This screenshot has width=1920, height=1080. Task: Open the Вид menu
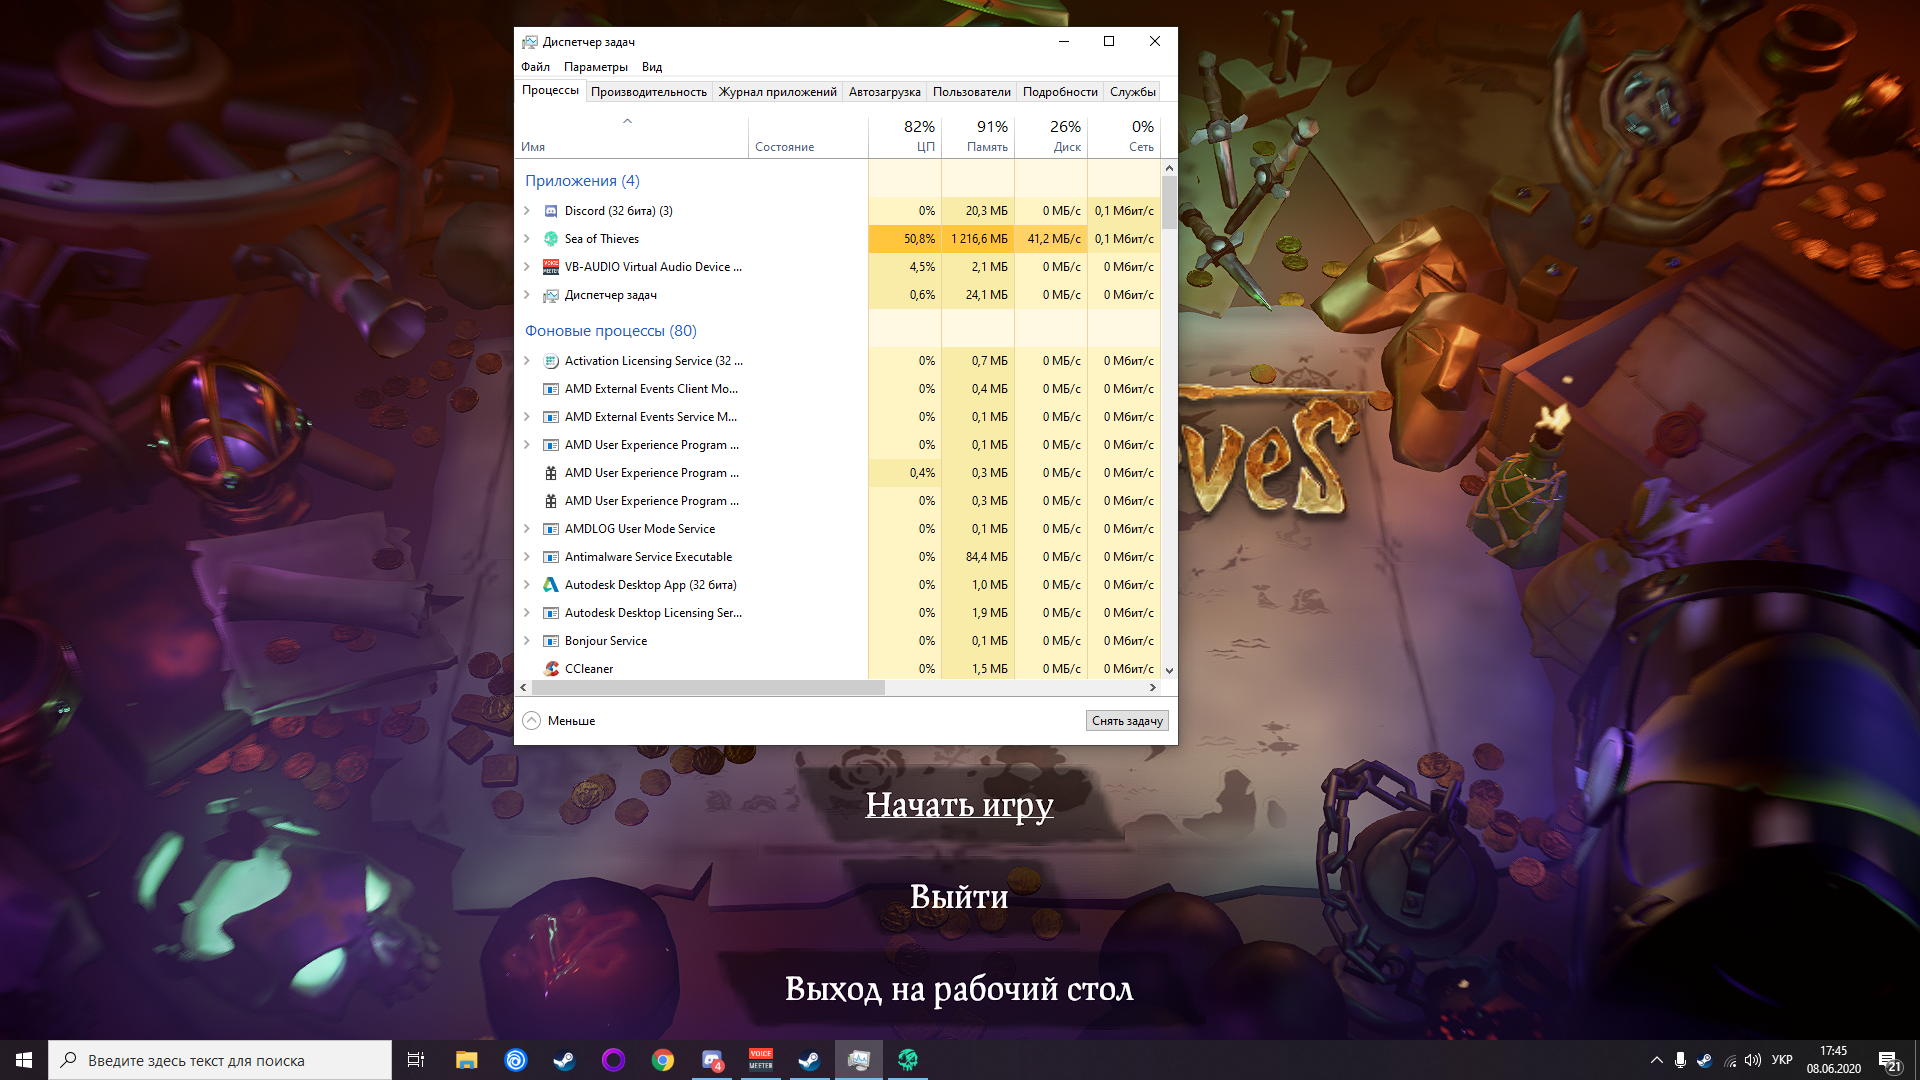[652, 67]
